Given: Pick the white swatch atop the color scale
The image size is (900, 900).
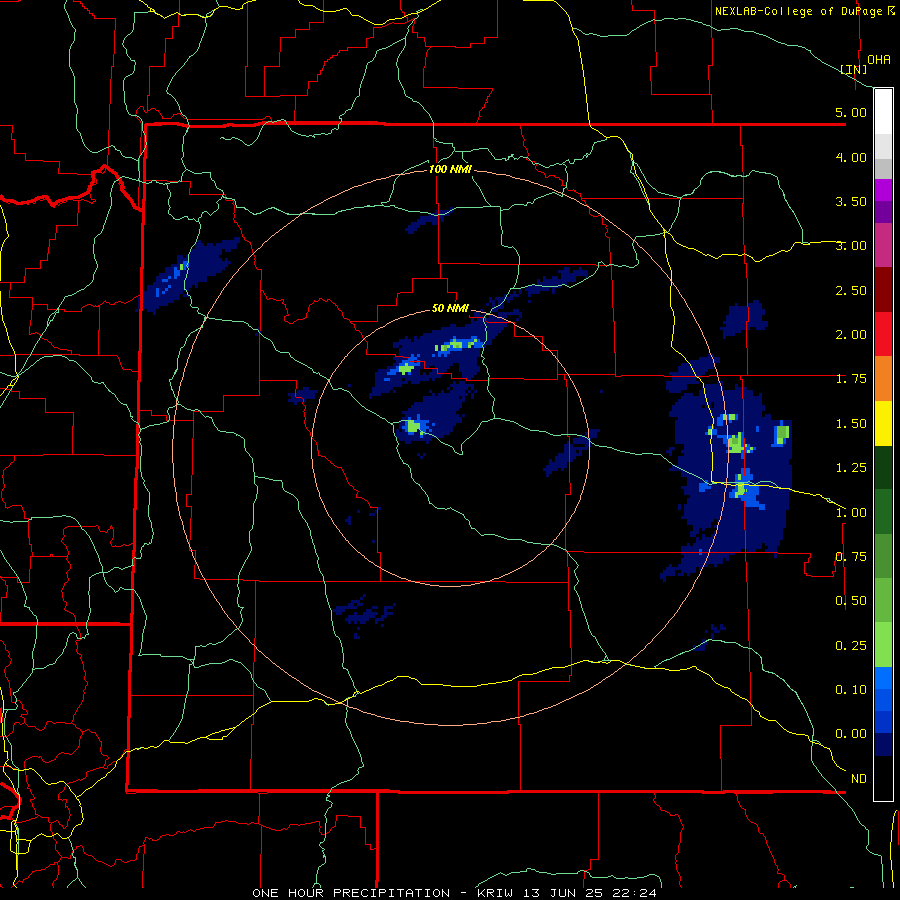Looking at the screenshot, I should coord(883,112).
